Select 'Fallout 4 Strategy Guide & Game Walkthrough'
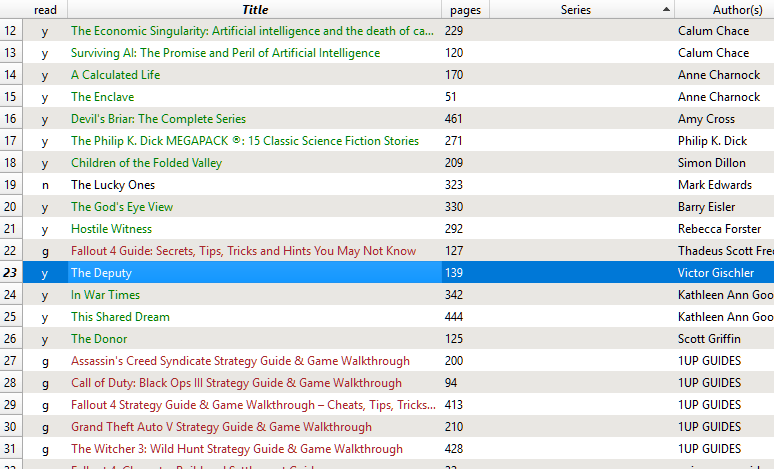The width and height of the screenshot is (774, 469). click(253, 405)
